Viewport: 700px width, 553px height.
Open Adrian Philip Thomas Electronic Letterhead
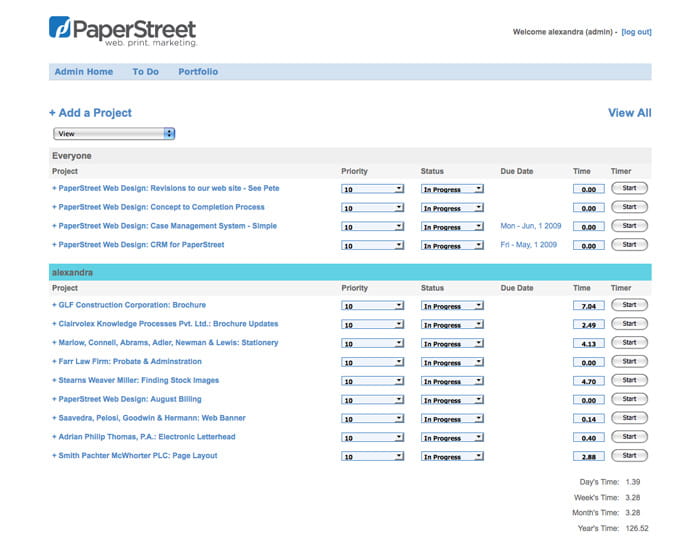point(144,437)
